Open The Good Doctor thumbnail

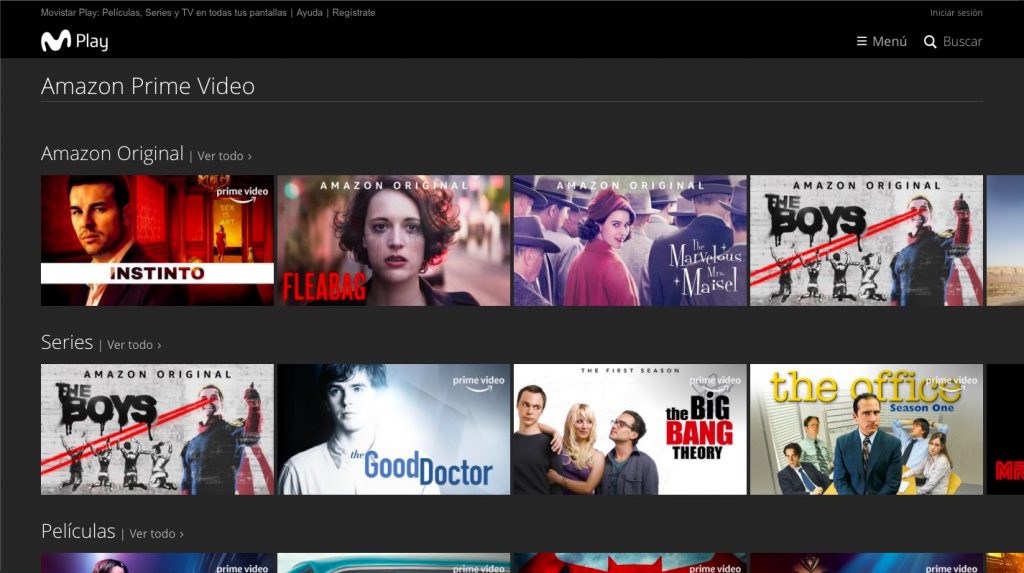394,429
